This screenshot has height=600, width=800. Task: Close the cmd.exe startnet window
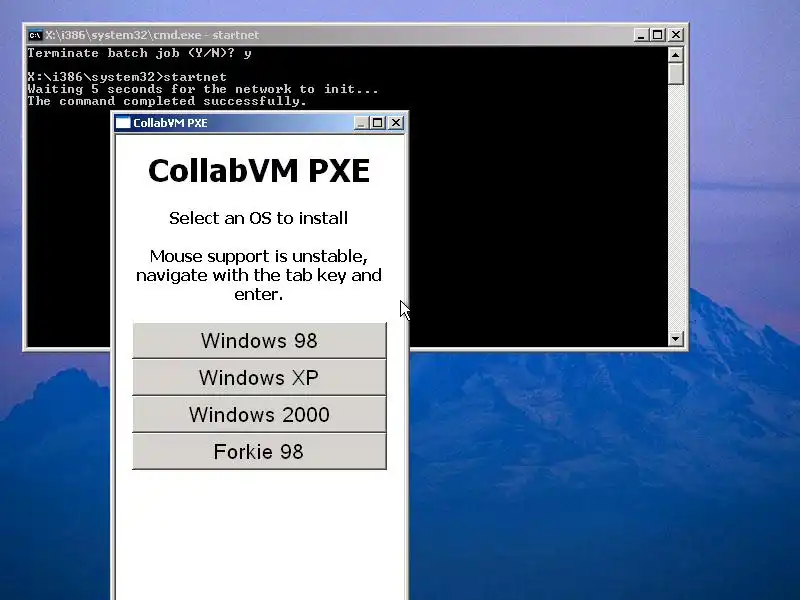(676, 35)
